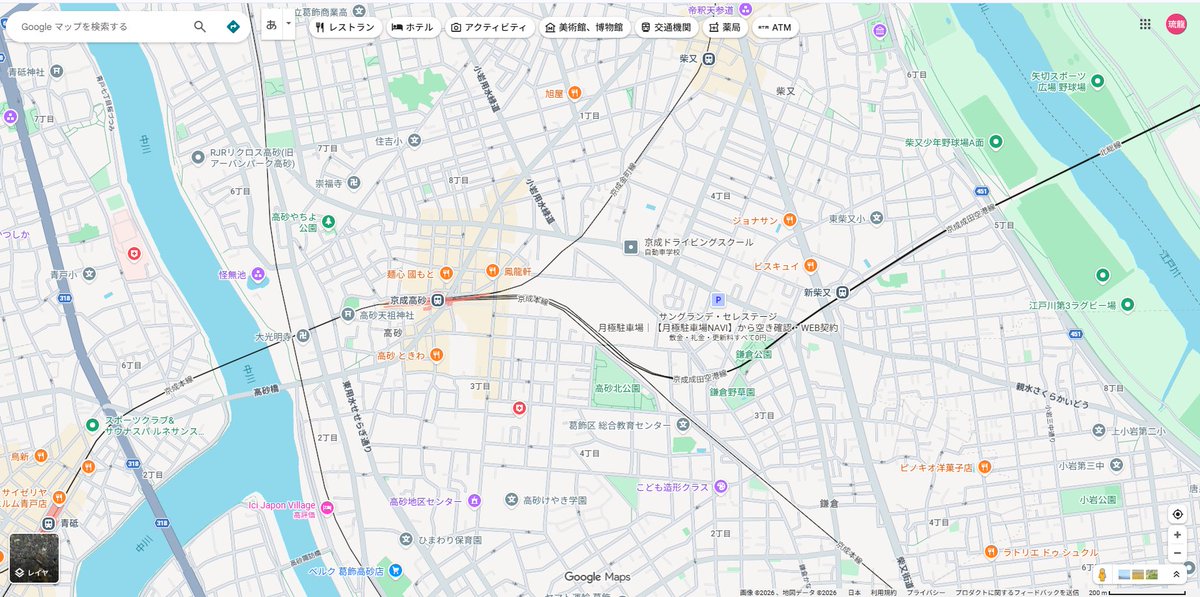
Task: Click the 高砂やちよ公園 park marker
Action: click(328, 221)
